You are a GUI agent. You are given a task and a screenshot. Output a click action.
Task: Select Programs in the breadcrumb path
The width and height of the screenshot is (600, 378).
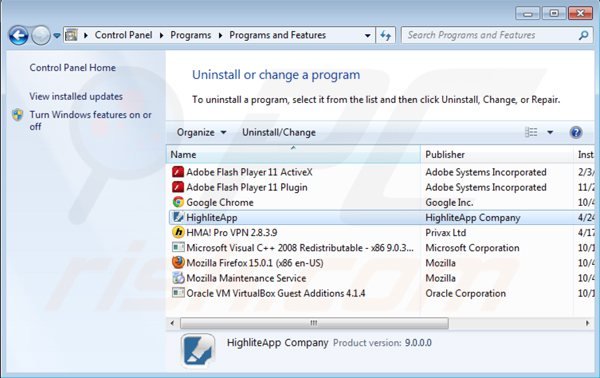(x=191, y=35)
